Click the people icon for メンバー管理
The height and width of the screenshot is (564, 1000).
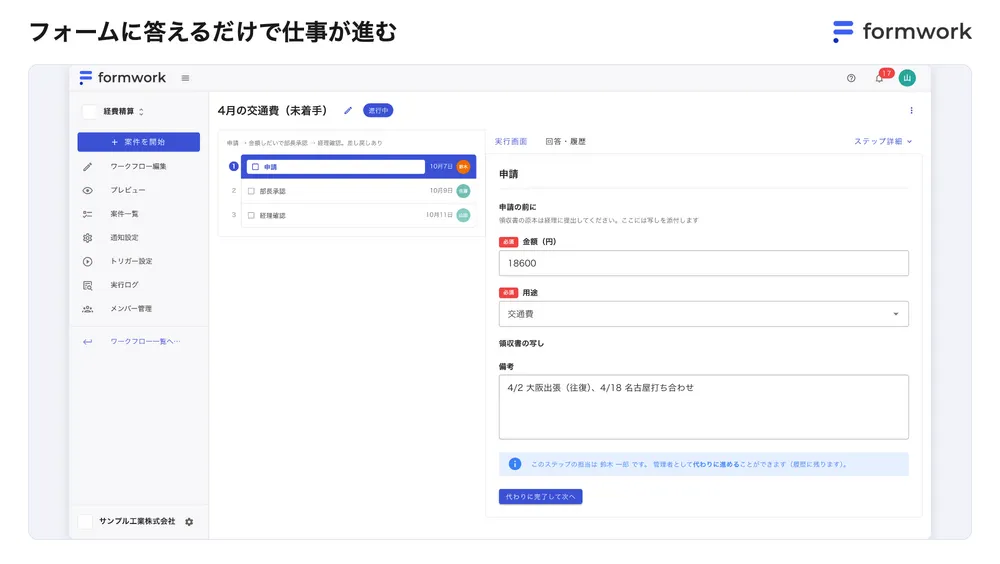(x=87, y=309)
